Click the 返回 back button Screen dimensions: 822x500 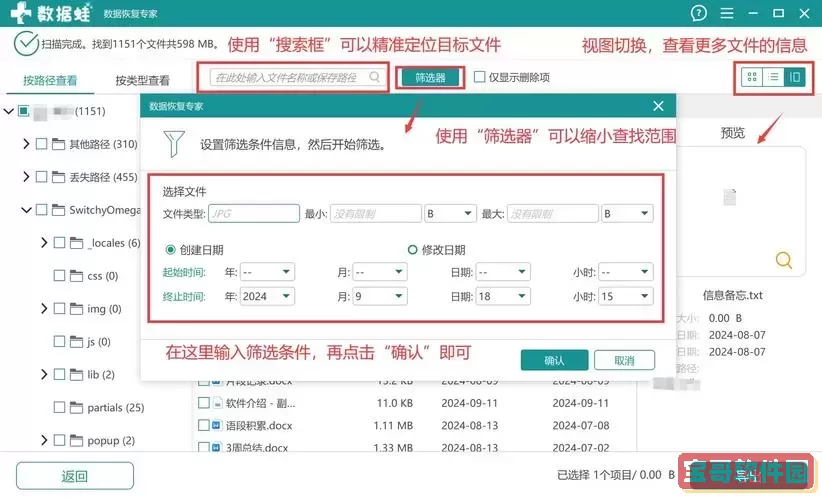pyautogui.click(x=75, y=476)
